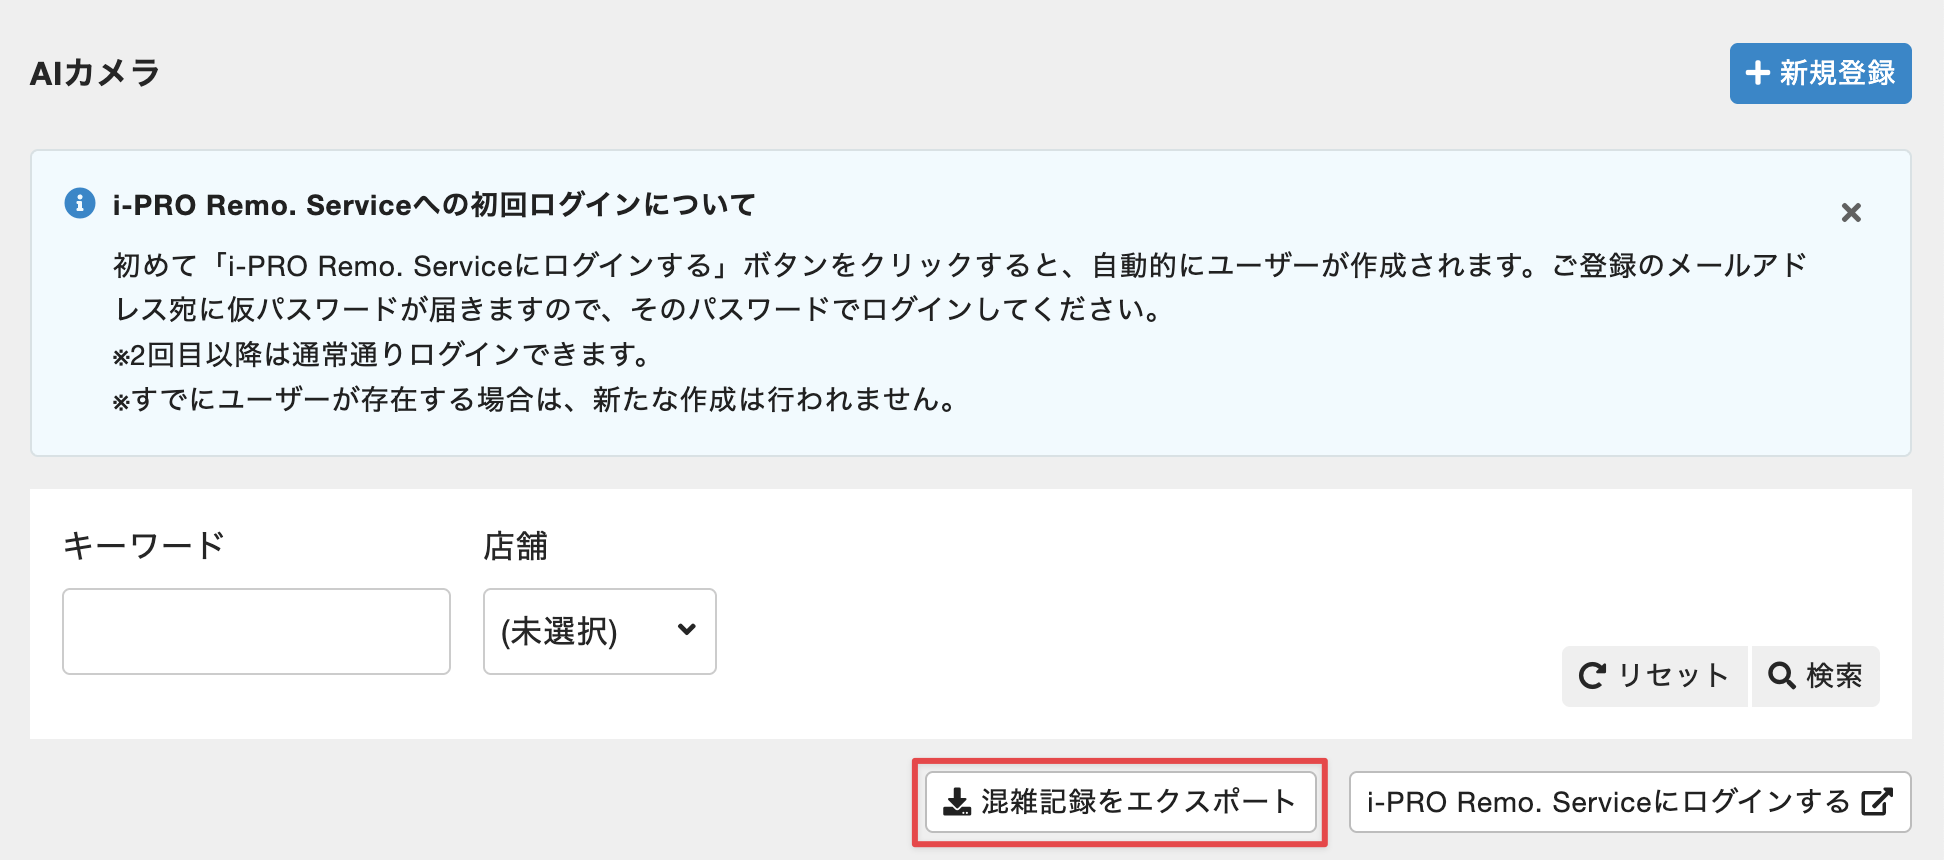The height and width of the screenshot is (860, 1944).
Task: Click the chevron arrow on the 店舗 select
Action: coord(686,630)
